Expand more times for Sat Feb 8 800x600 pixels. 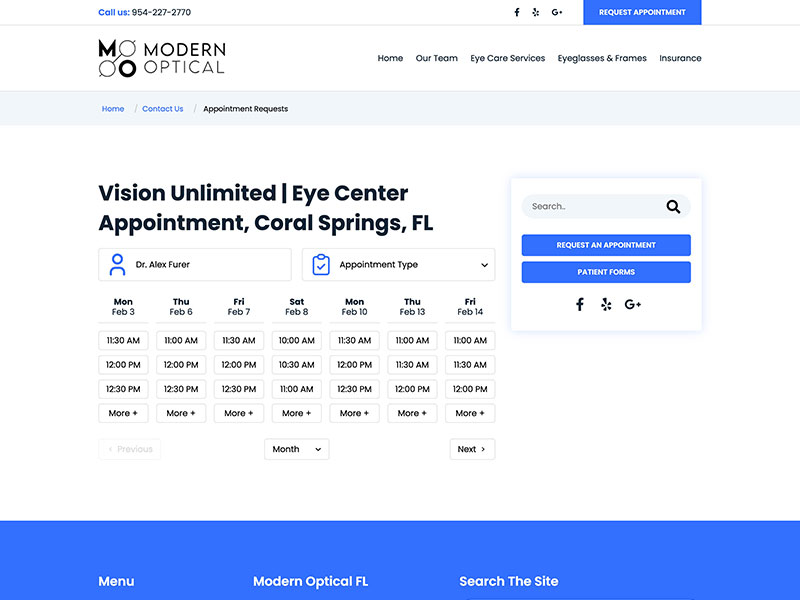(x=297, y=413)
